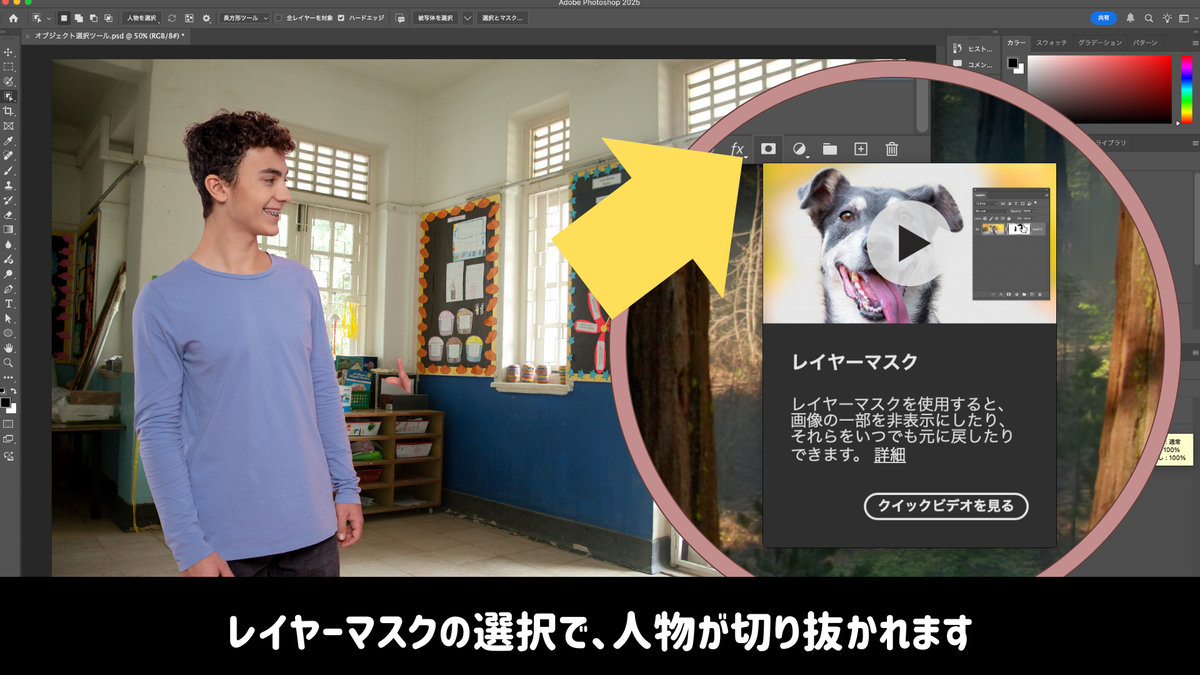Select the Eyedropper tool
The height and width of the screenshot is (675, 1200).
tap(9, 141)
